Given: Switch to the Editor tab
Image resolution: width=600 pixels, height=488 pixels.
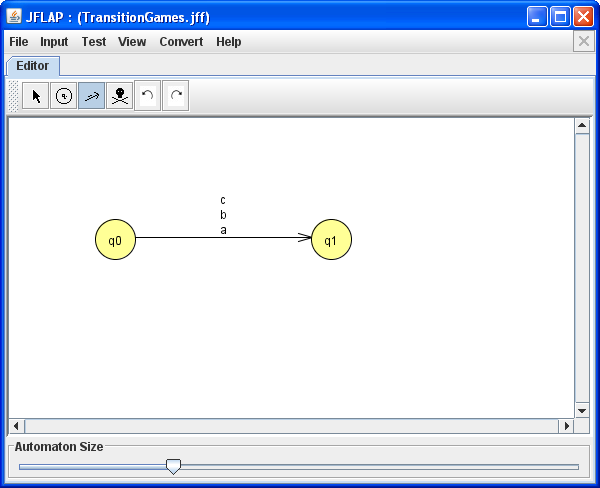Looking at the screenshot, I should (x=33, y=66).
